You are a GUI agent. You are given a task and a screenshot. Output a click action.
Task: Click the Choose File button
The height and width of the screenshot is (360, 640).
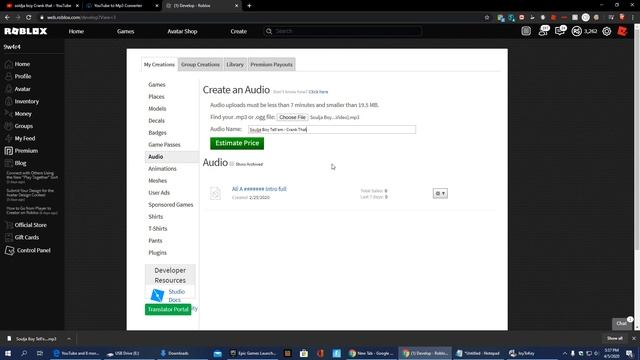click(292, 117)
